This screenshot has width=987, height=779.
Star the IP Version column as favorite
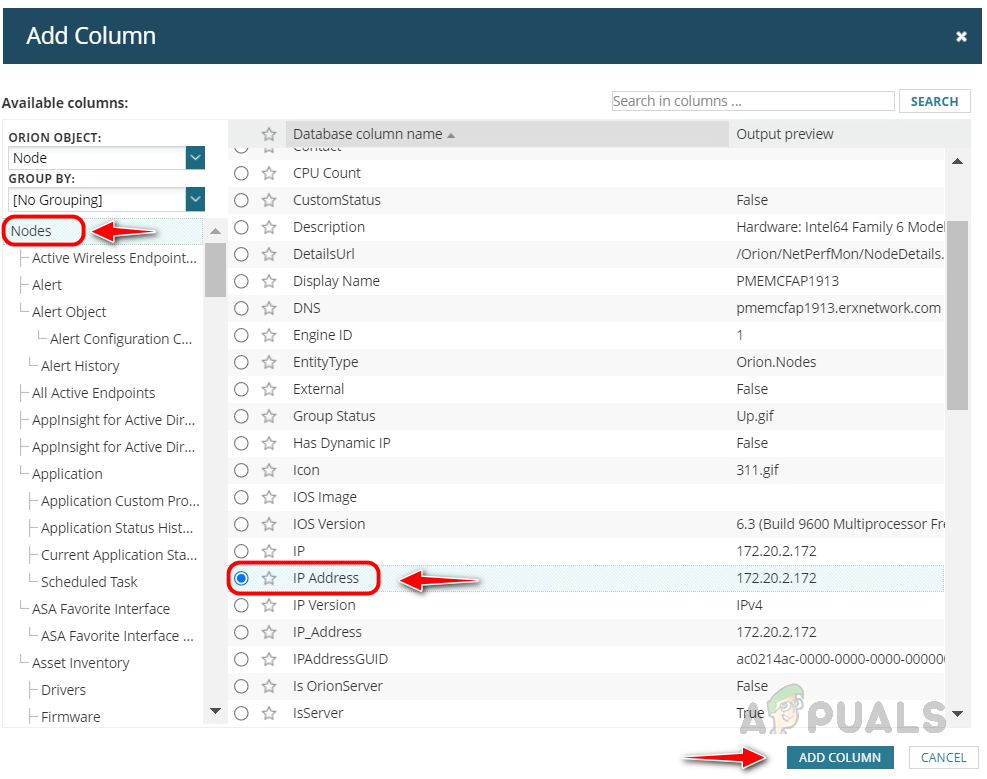click(x=269, y=605)
